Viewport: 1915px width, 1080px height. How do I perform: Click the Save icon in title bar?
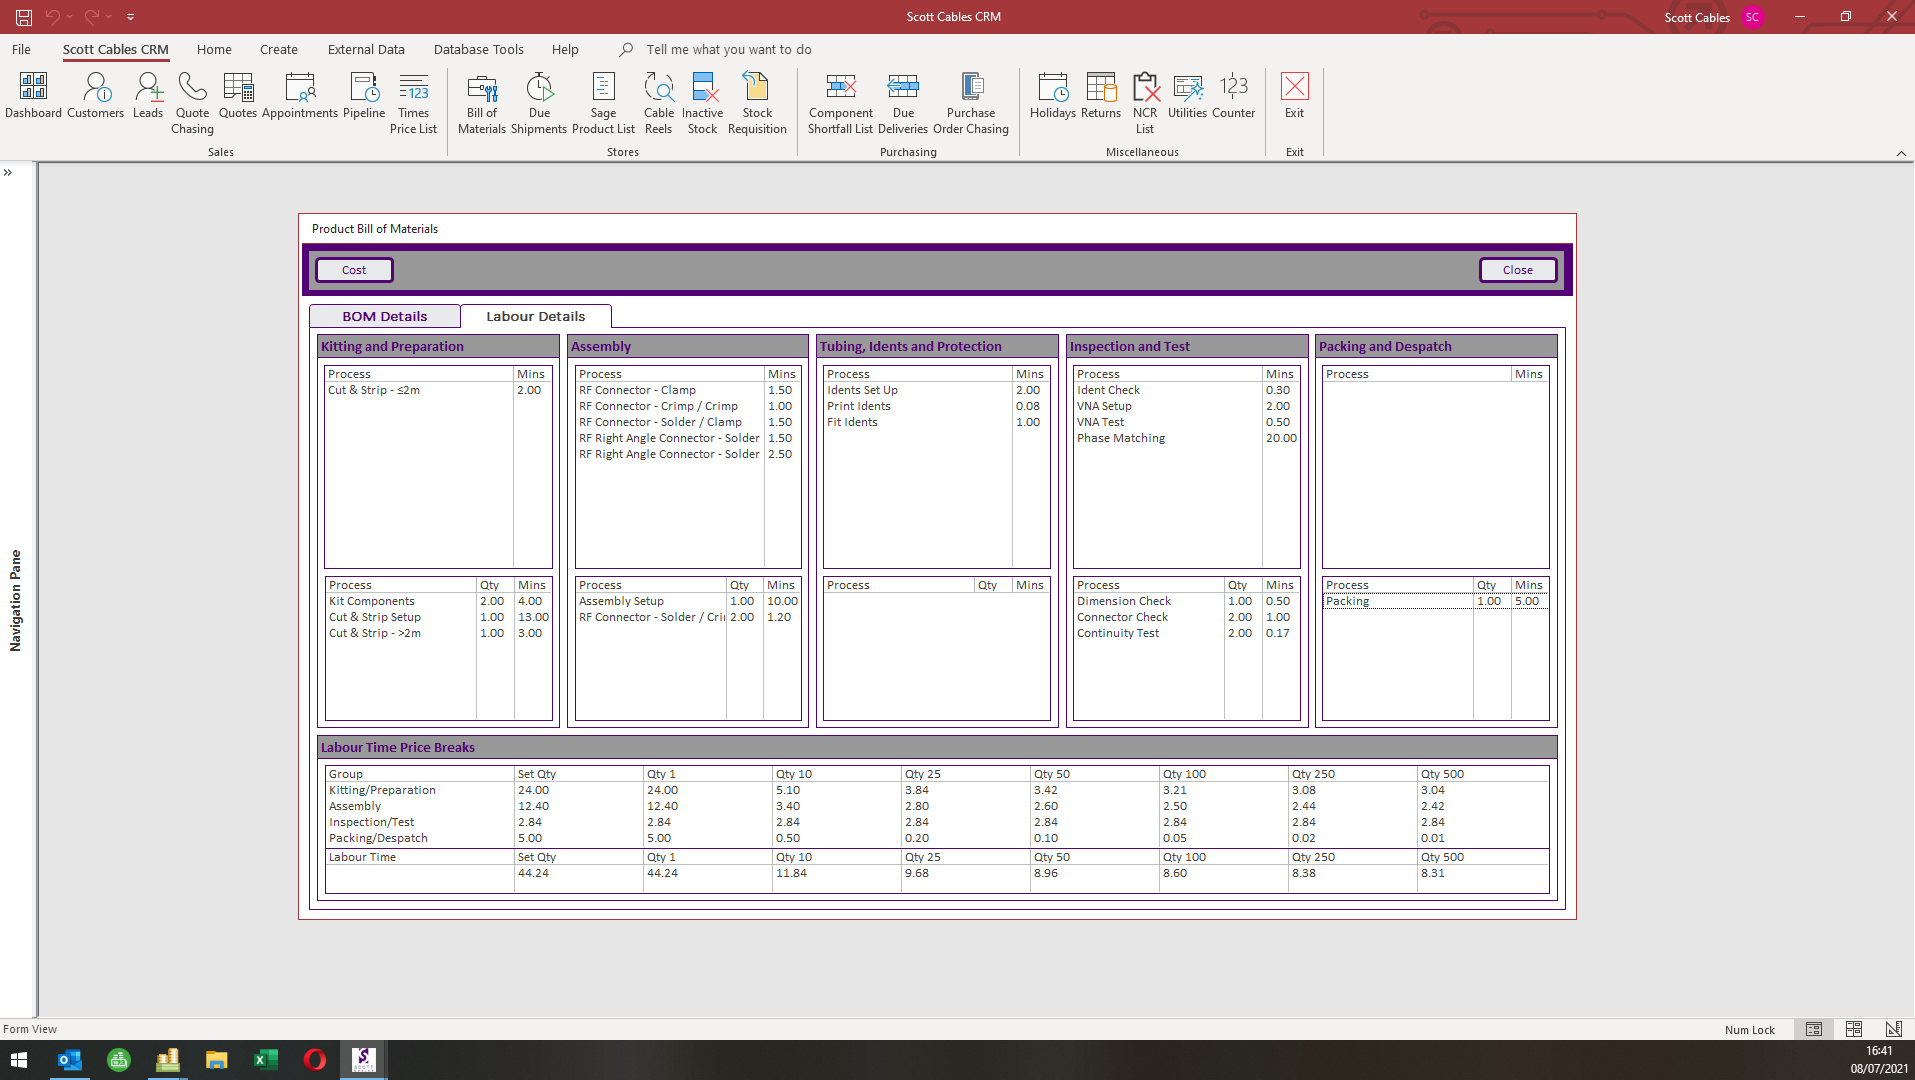[23, 17]
